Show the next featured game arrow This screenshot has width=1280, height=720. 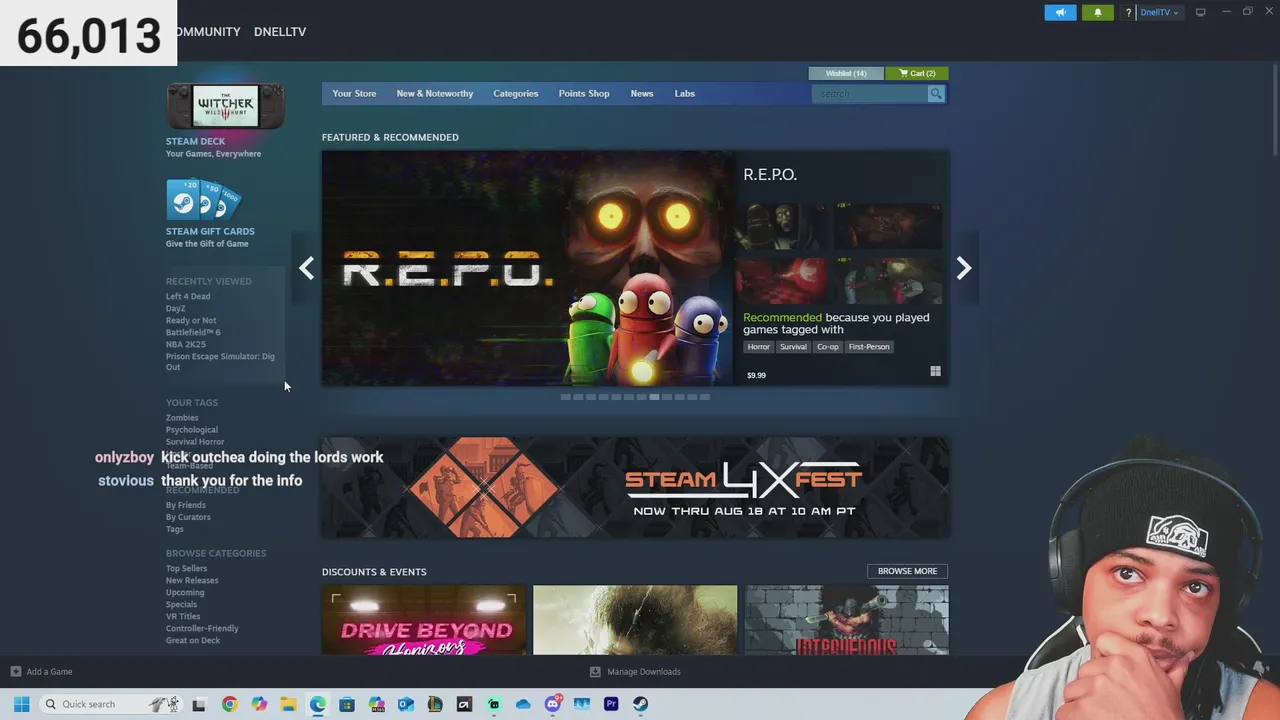tap(964, 268)
